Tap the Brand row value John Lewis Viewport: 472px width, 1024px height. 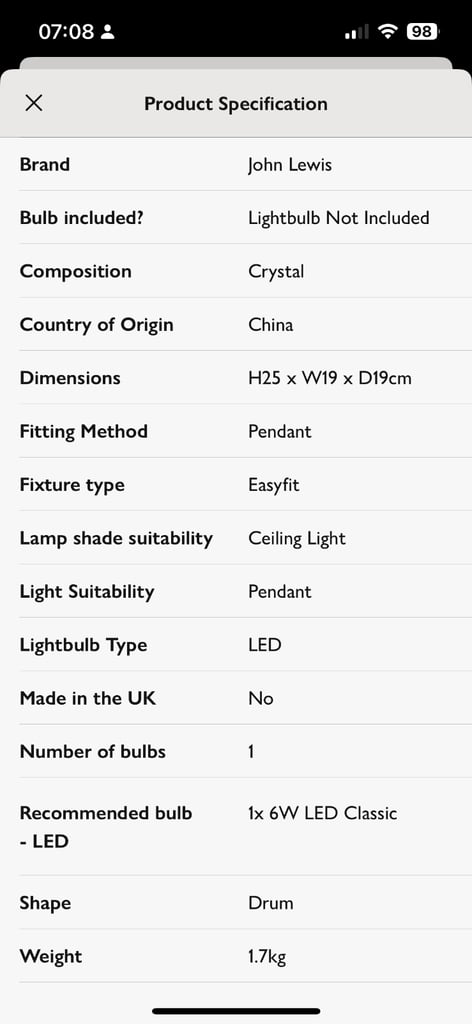pyautogui.click(x=290, y=165)
